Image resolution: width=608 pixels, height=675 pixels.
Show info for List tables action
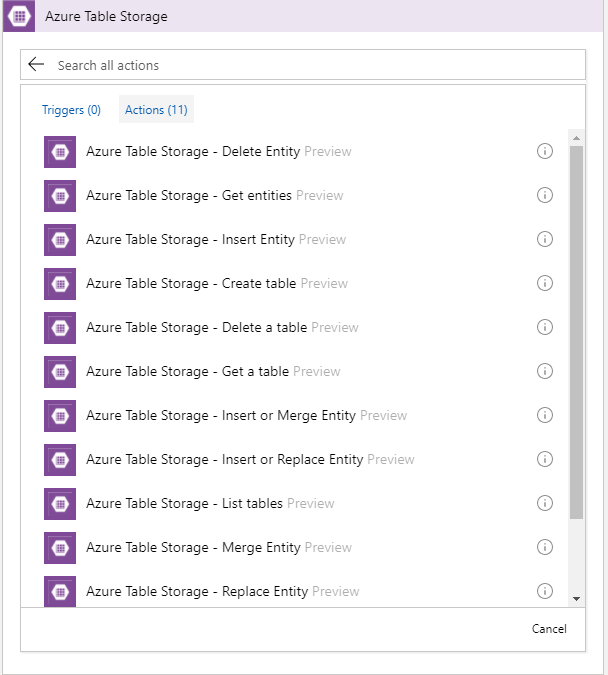click(545, 503)
